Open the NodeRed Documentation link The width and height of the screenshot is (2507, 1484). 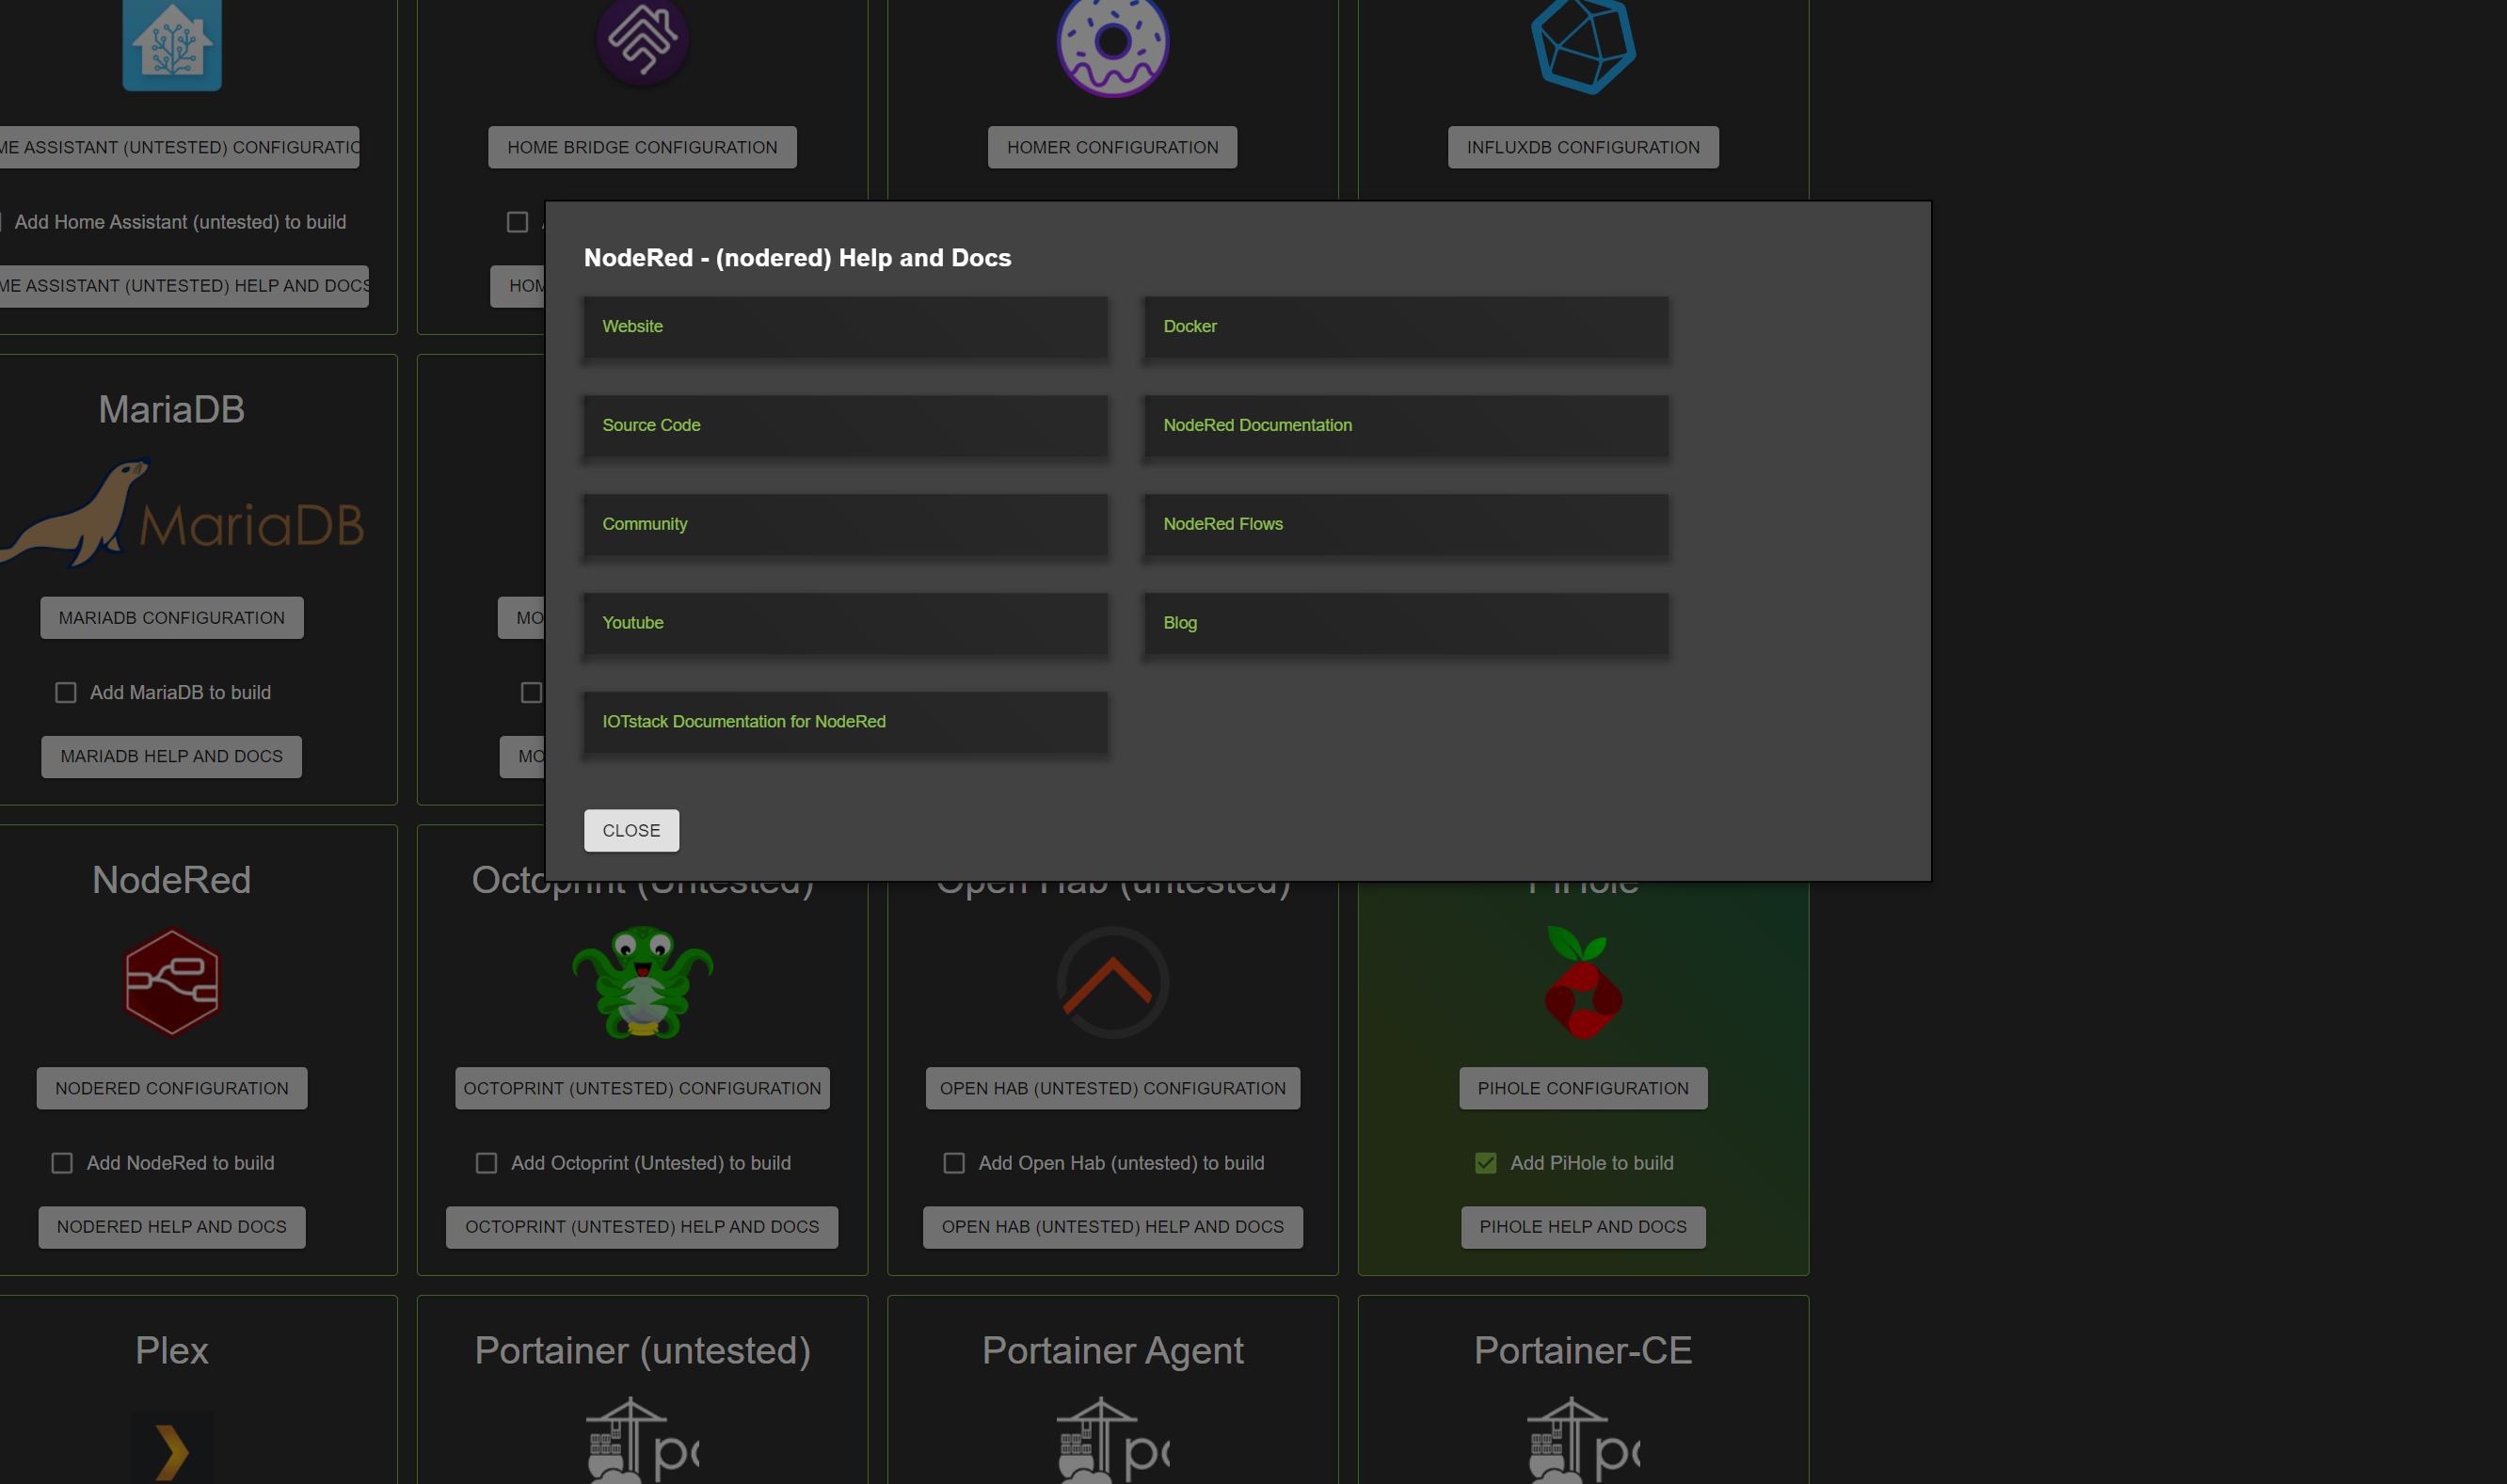tap(1257, 425)
